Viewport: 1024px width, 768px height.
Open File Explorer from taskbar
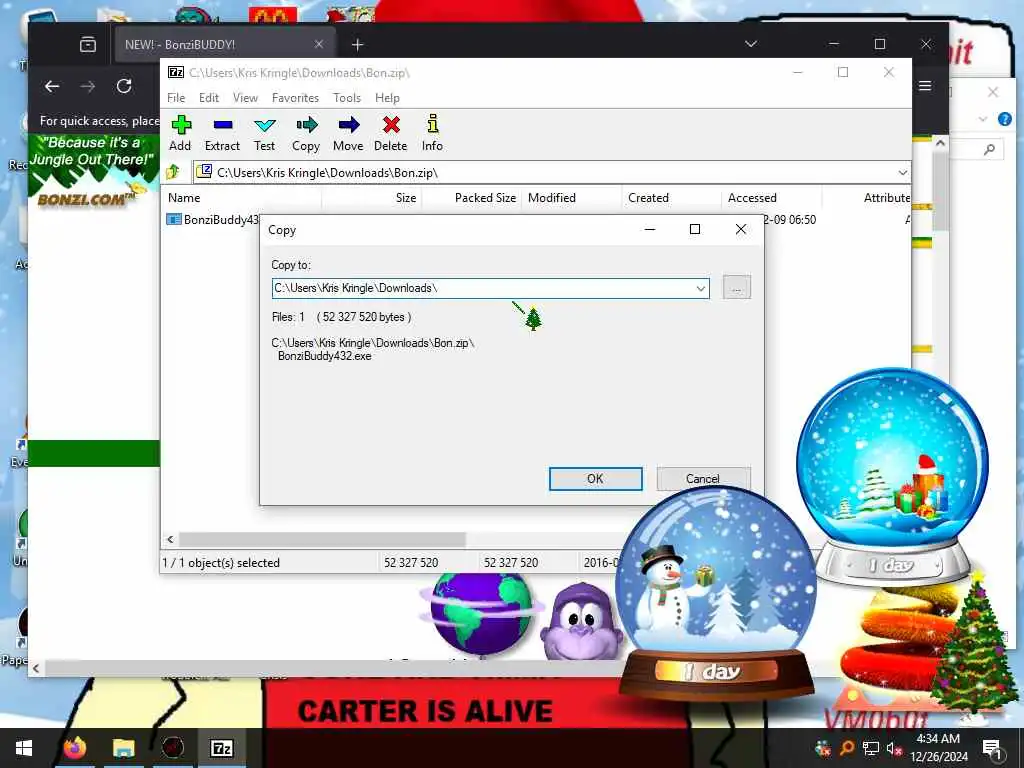tap(123, 748)
